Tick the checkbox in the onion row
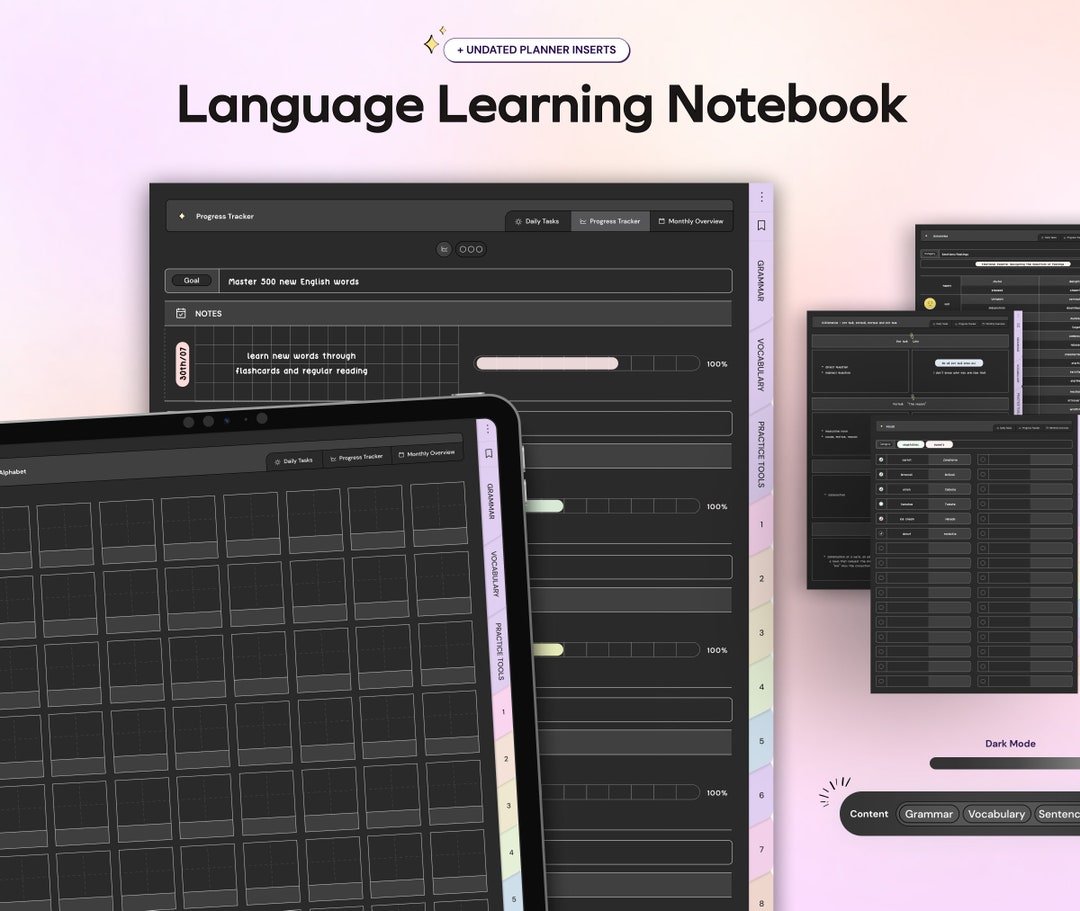 pyautogui.click(x=881, y=489)
